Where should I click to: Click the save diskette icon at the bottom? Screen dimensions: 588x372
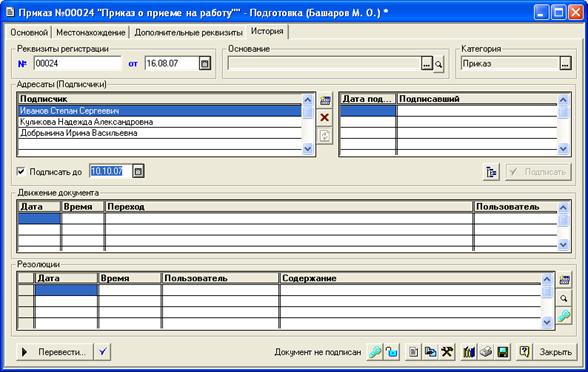point(502,352)
